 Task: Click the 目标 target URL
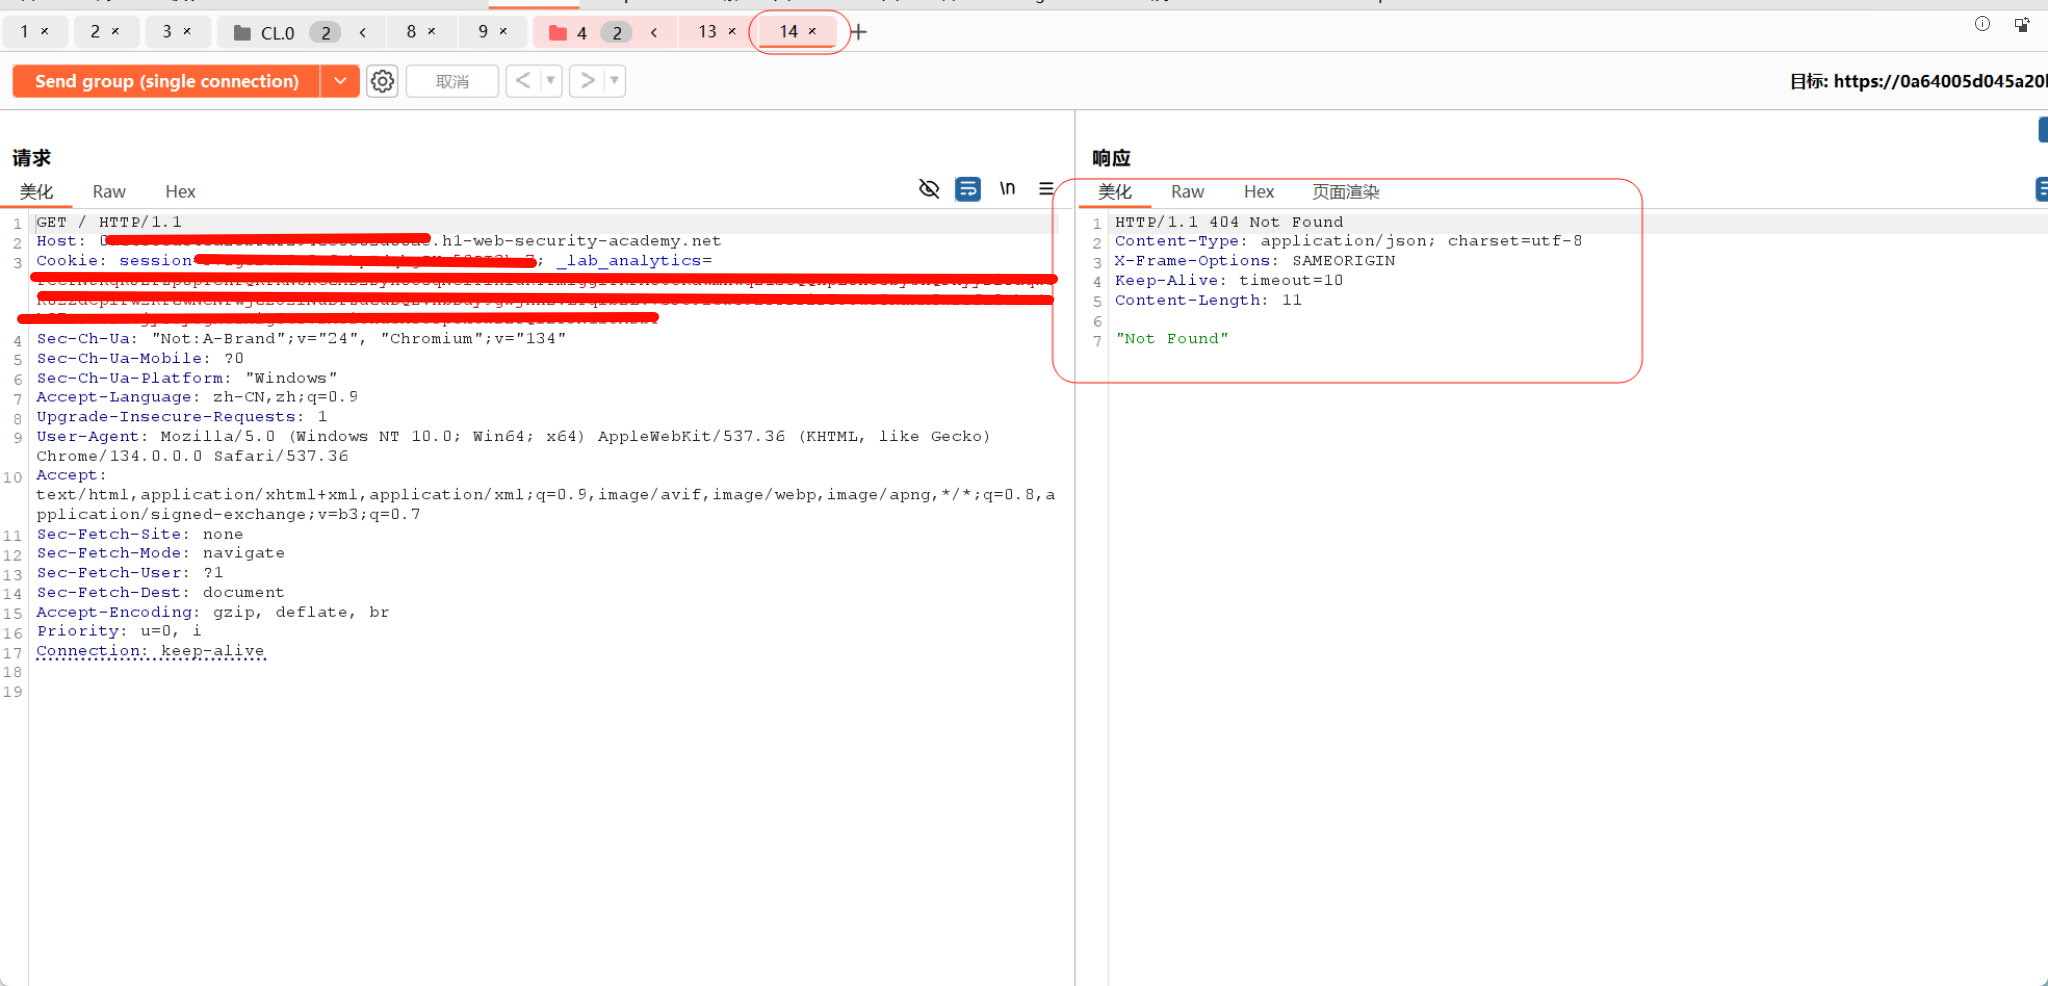tap(1918, 81)
